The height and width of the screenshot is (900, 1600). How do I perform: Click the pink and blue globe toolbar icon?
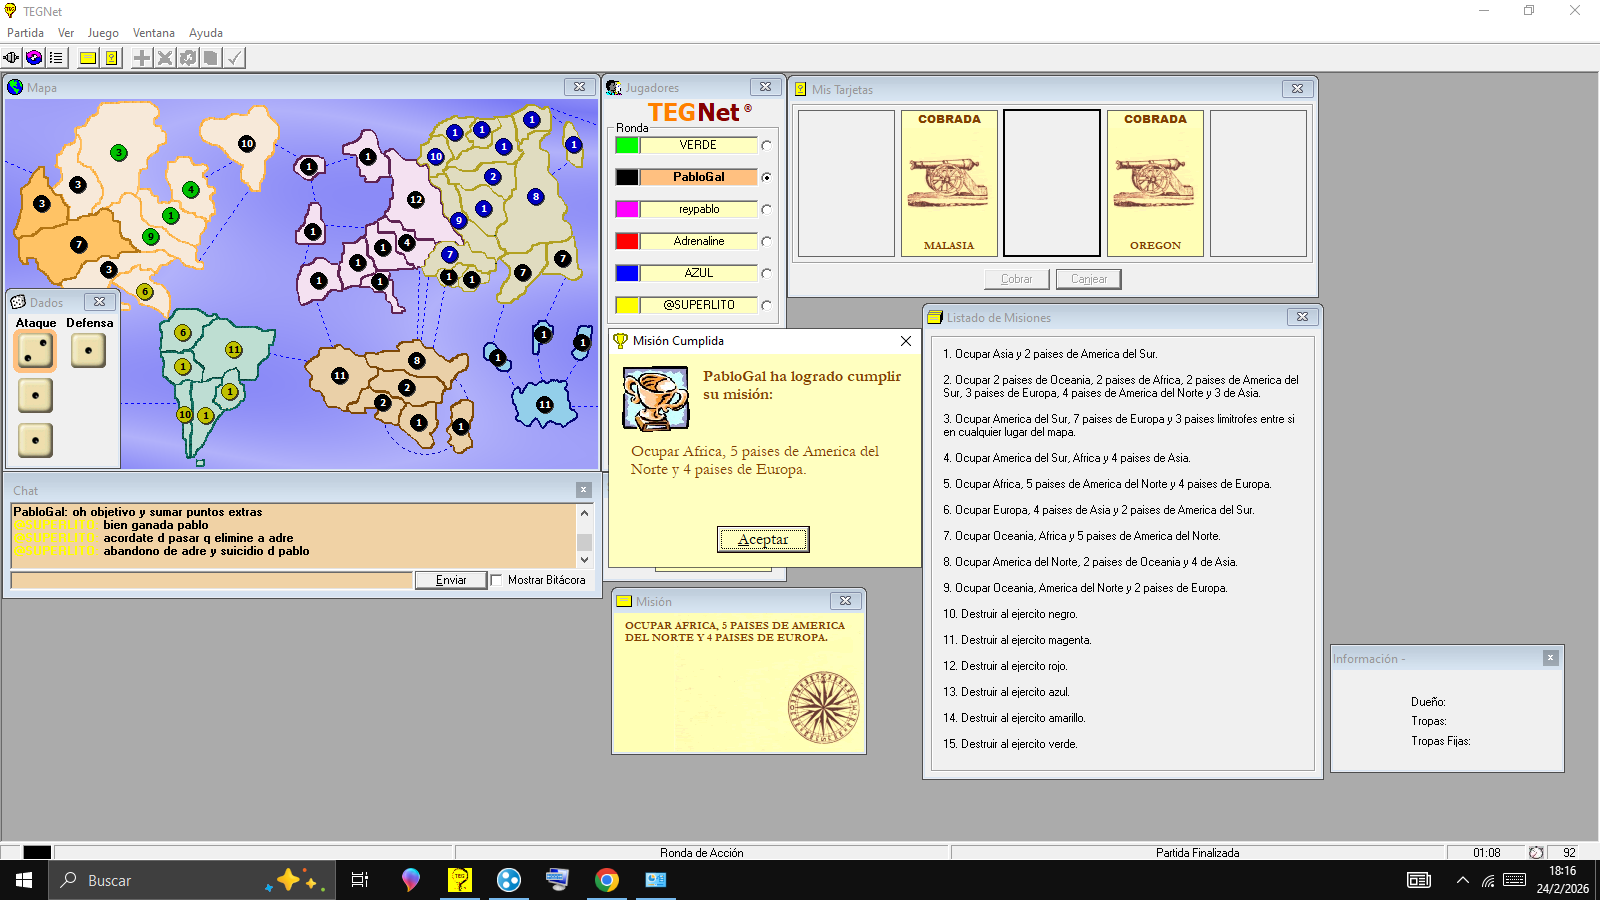pos(34,58)
